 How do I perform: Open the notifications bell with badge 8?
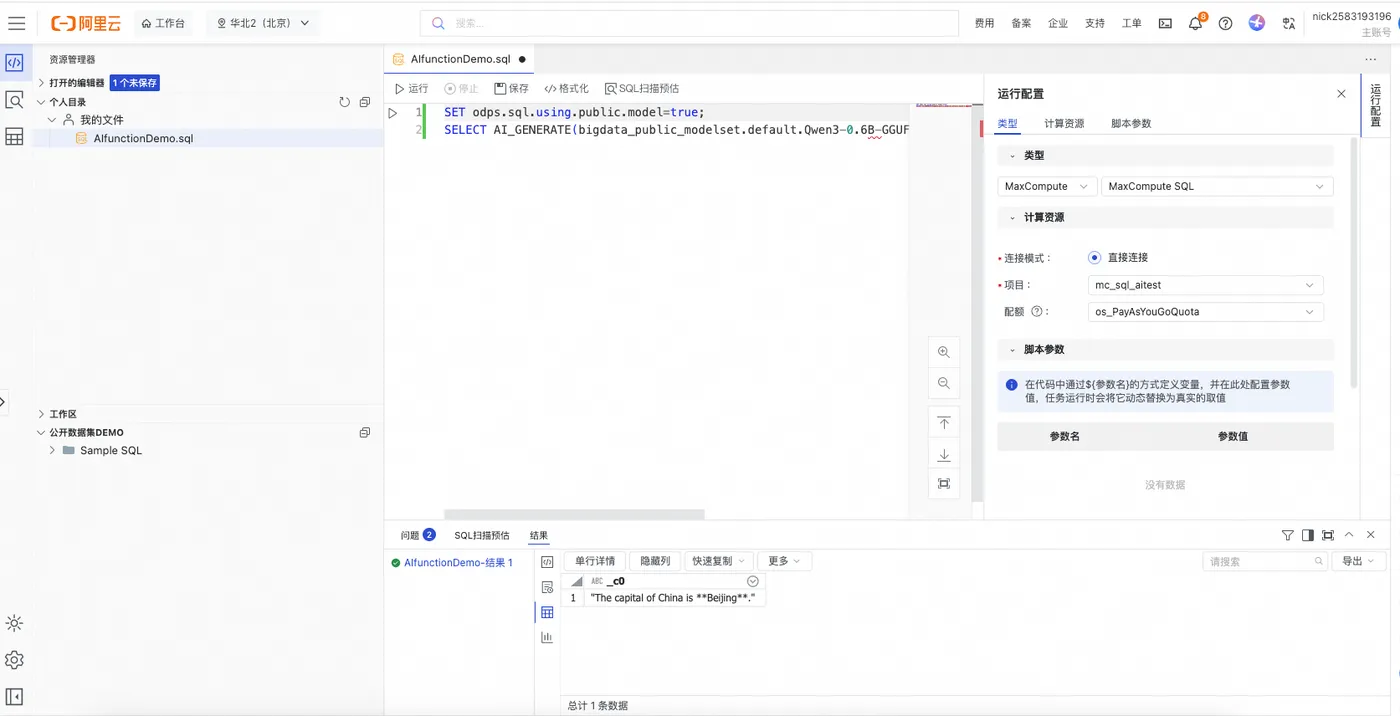click(1195, 22)
